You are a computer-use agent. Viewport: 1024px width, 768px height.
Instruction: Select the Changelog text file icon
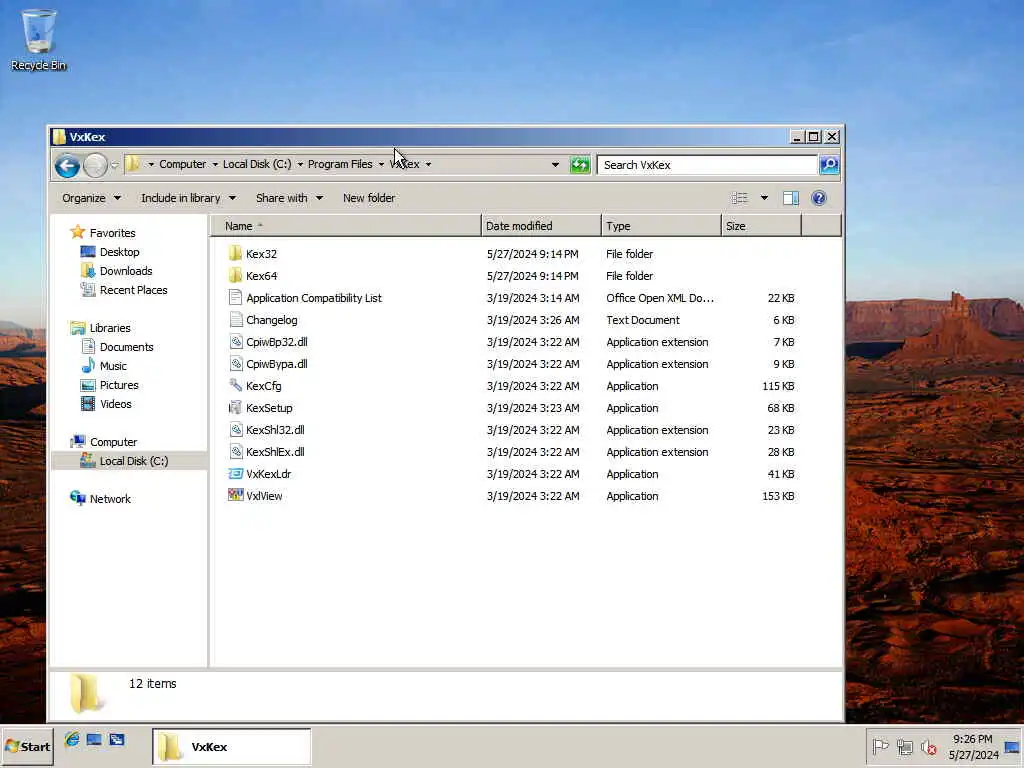(x=235, y=319)
